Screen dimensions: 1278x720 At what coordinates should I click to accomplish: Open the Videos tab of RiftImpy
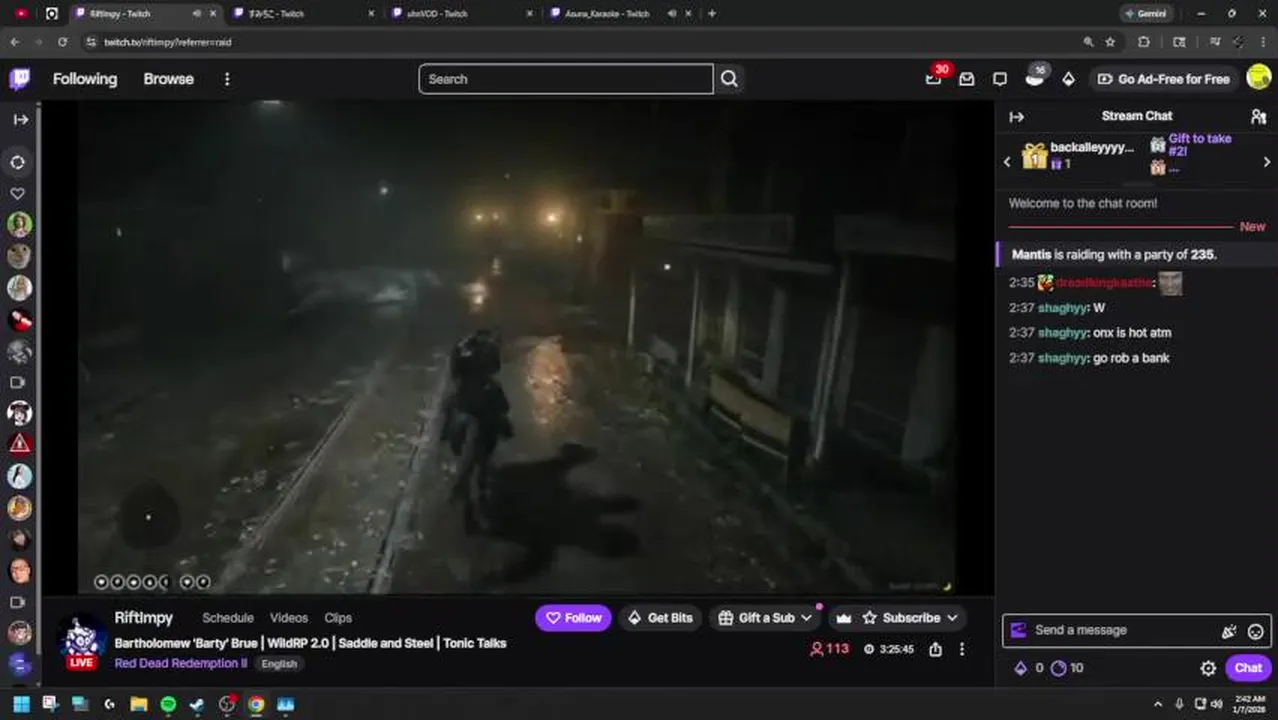tap(289, 618)
